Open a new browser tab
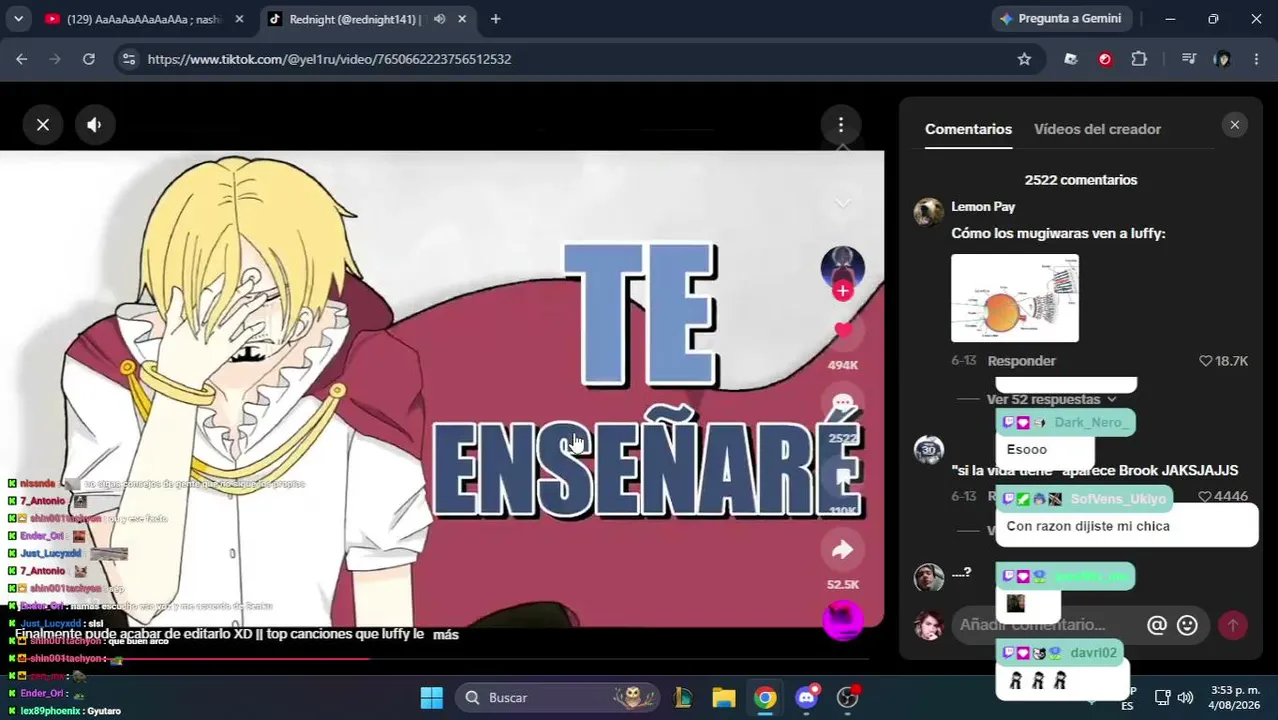This screenshot has width=1278, height=720. point(495,19)
